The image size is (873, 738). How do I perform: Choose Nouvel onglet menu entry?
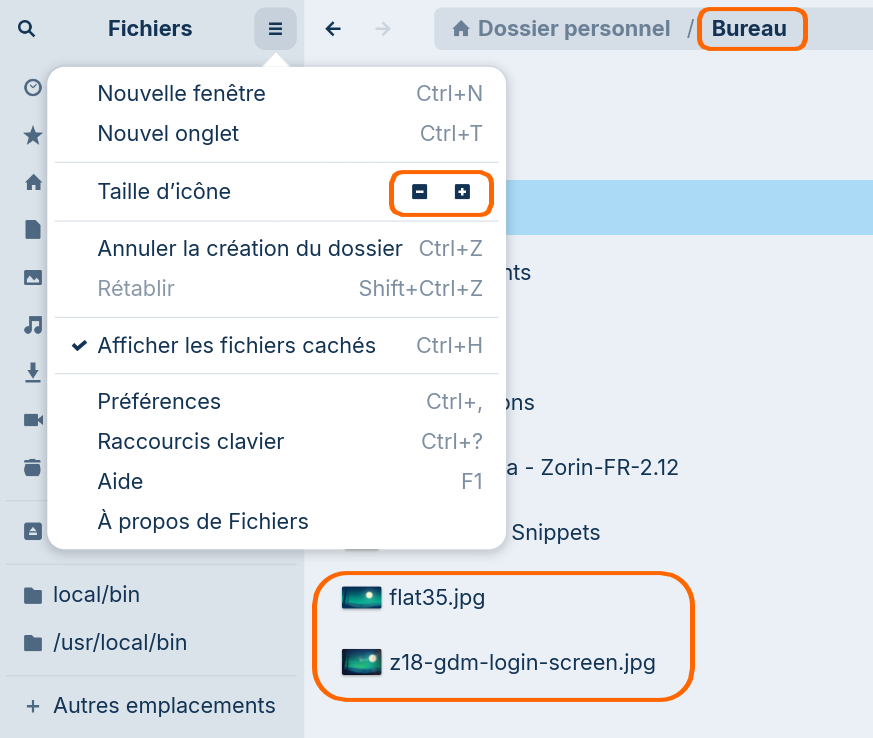[x=168, y=134]
